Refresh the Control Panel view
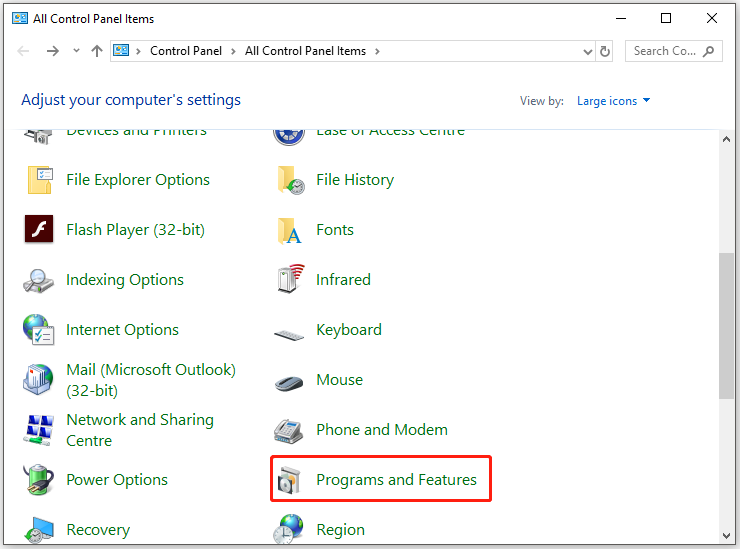This screenshot has width=740, height=549. click(605, 51)
